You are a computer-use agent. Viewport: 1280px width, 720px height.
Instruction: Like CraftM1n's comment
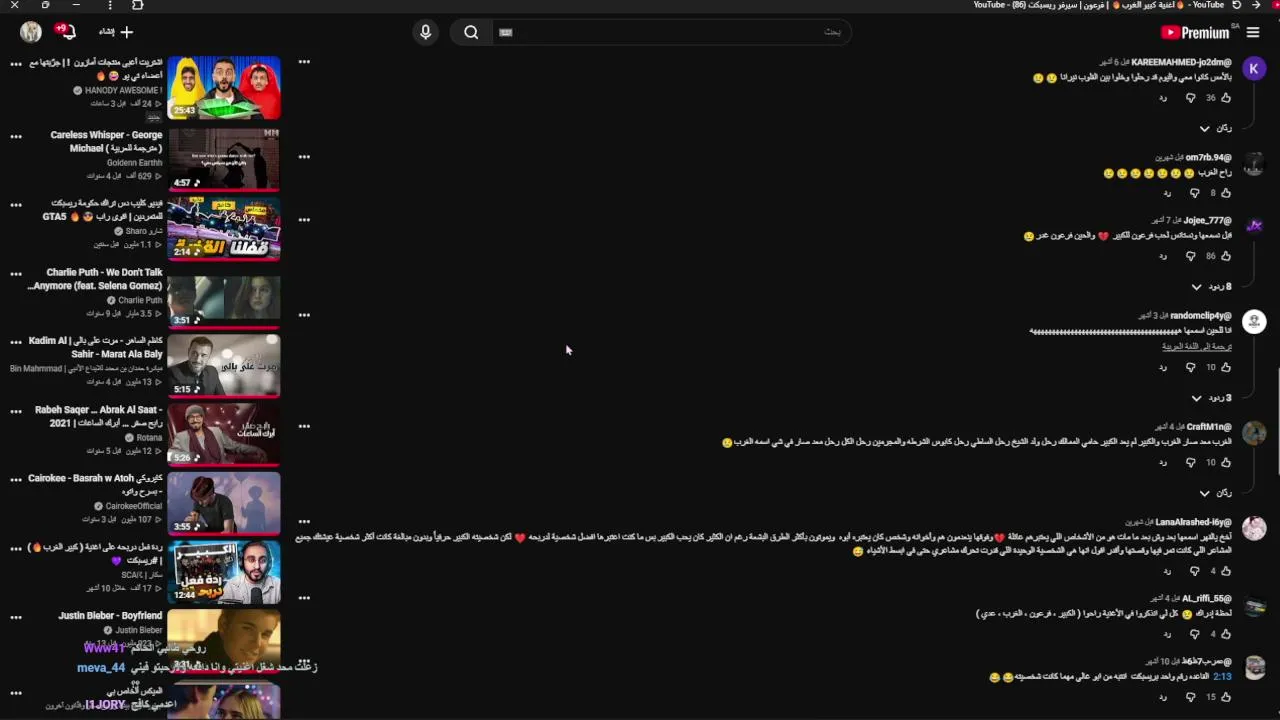[x=1226, y=463]
